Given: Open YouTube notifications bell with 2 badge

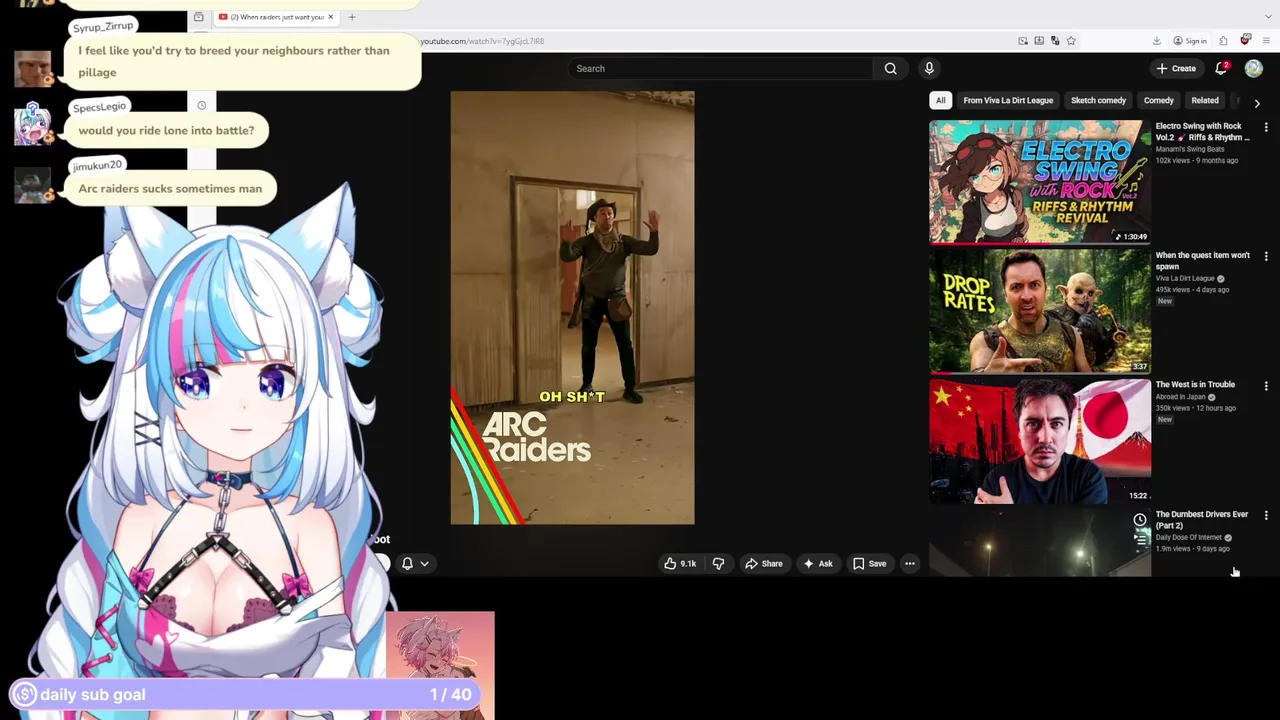Looking at the screenshot, I should click(x=1221, y=68).
